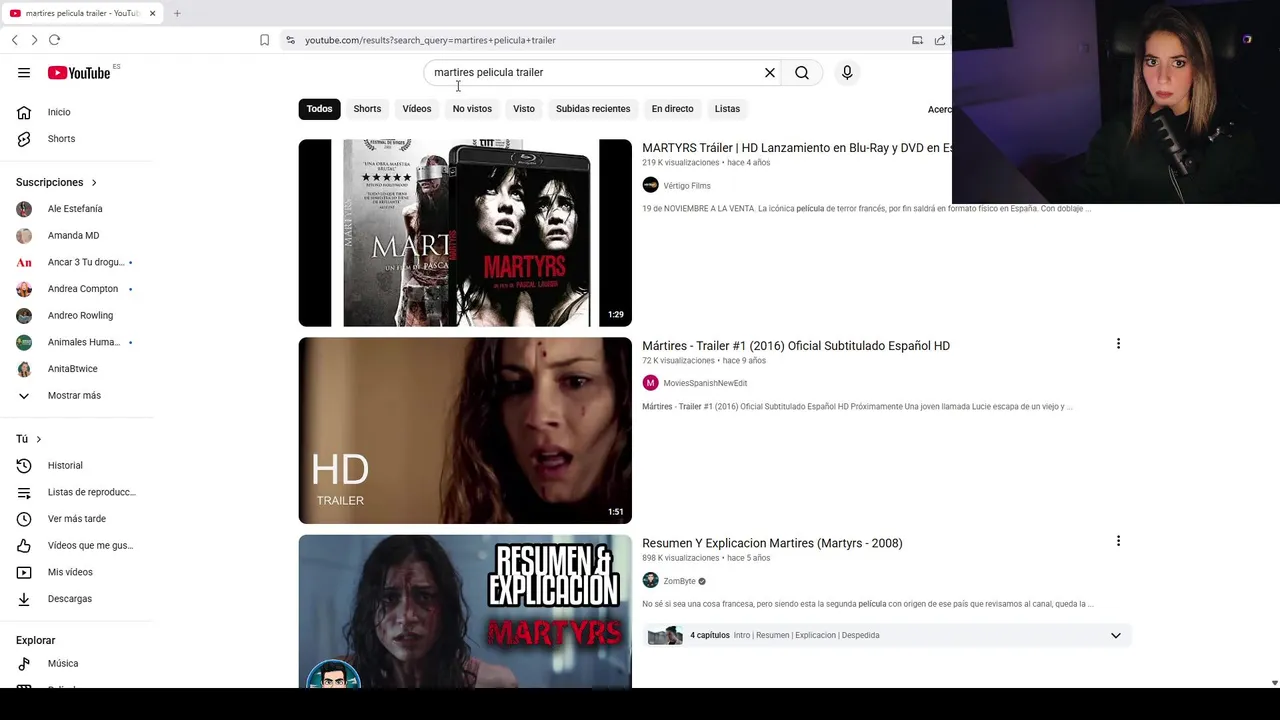
Task: Open the YouTube hamburger guide menu
Action: [24, 72]
